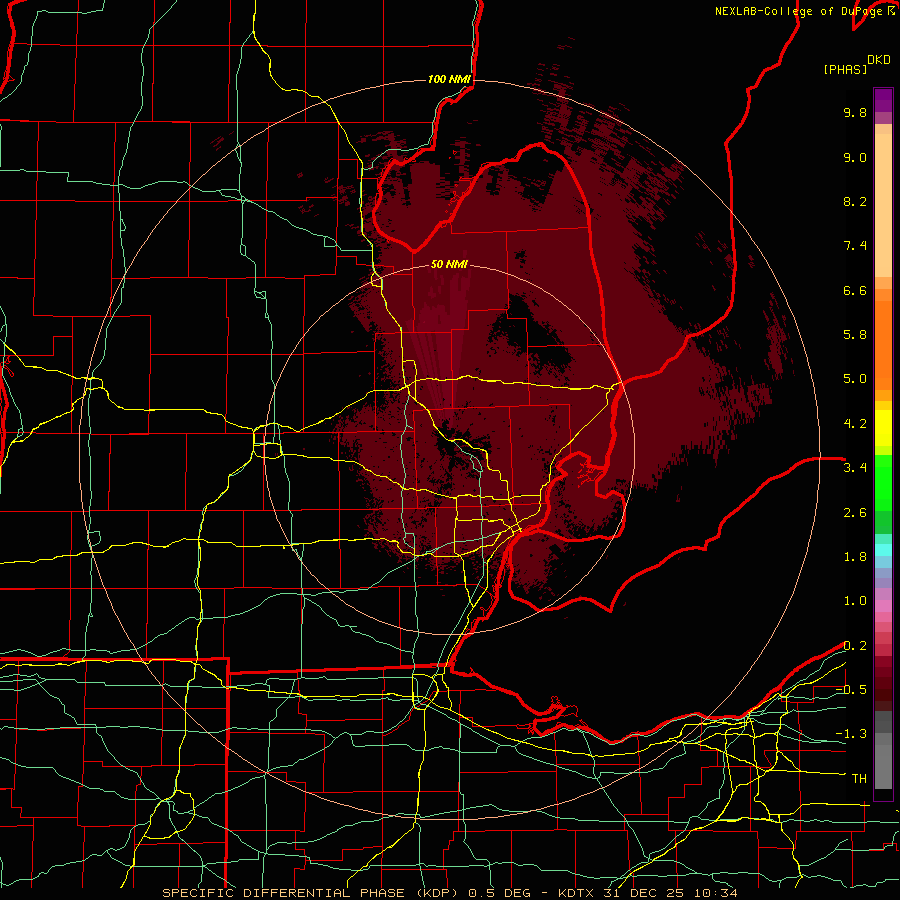
Task: Click the TH threshold scale label
Action: (859, 779)
